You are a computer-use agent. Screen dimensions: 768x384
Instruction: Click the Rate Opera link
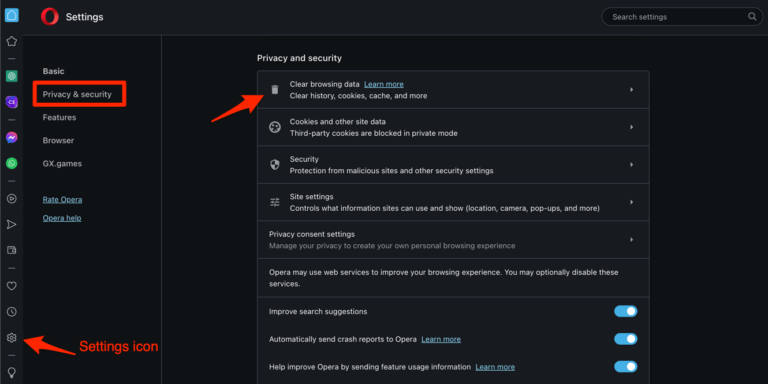[62, 200]
